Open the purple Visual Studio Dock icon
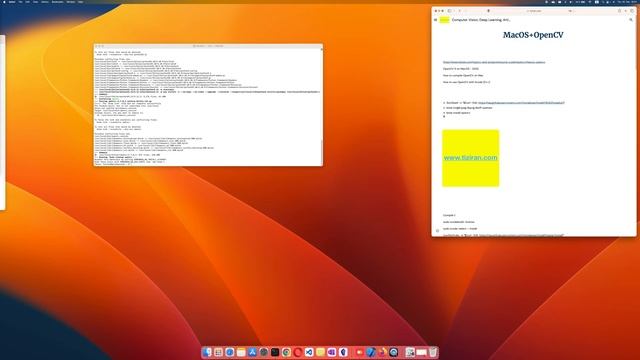Image resolution: width=640 pixels, height=360 pixels. tap(332, 352)
